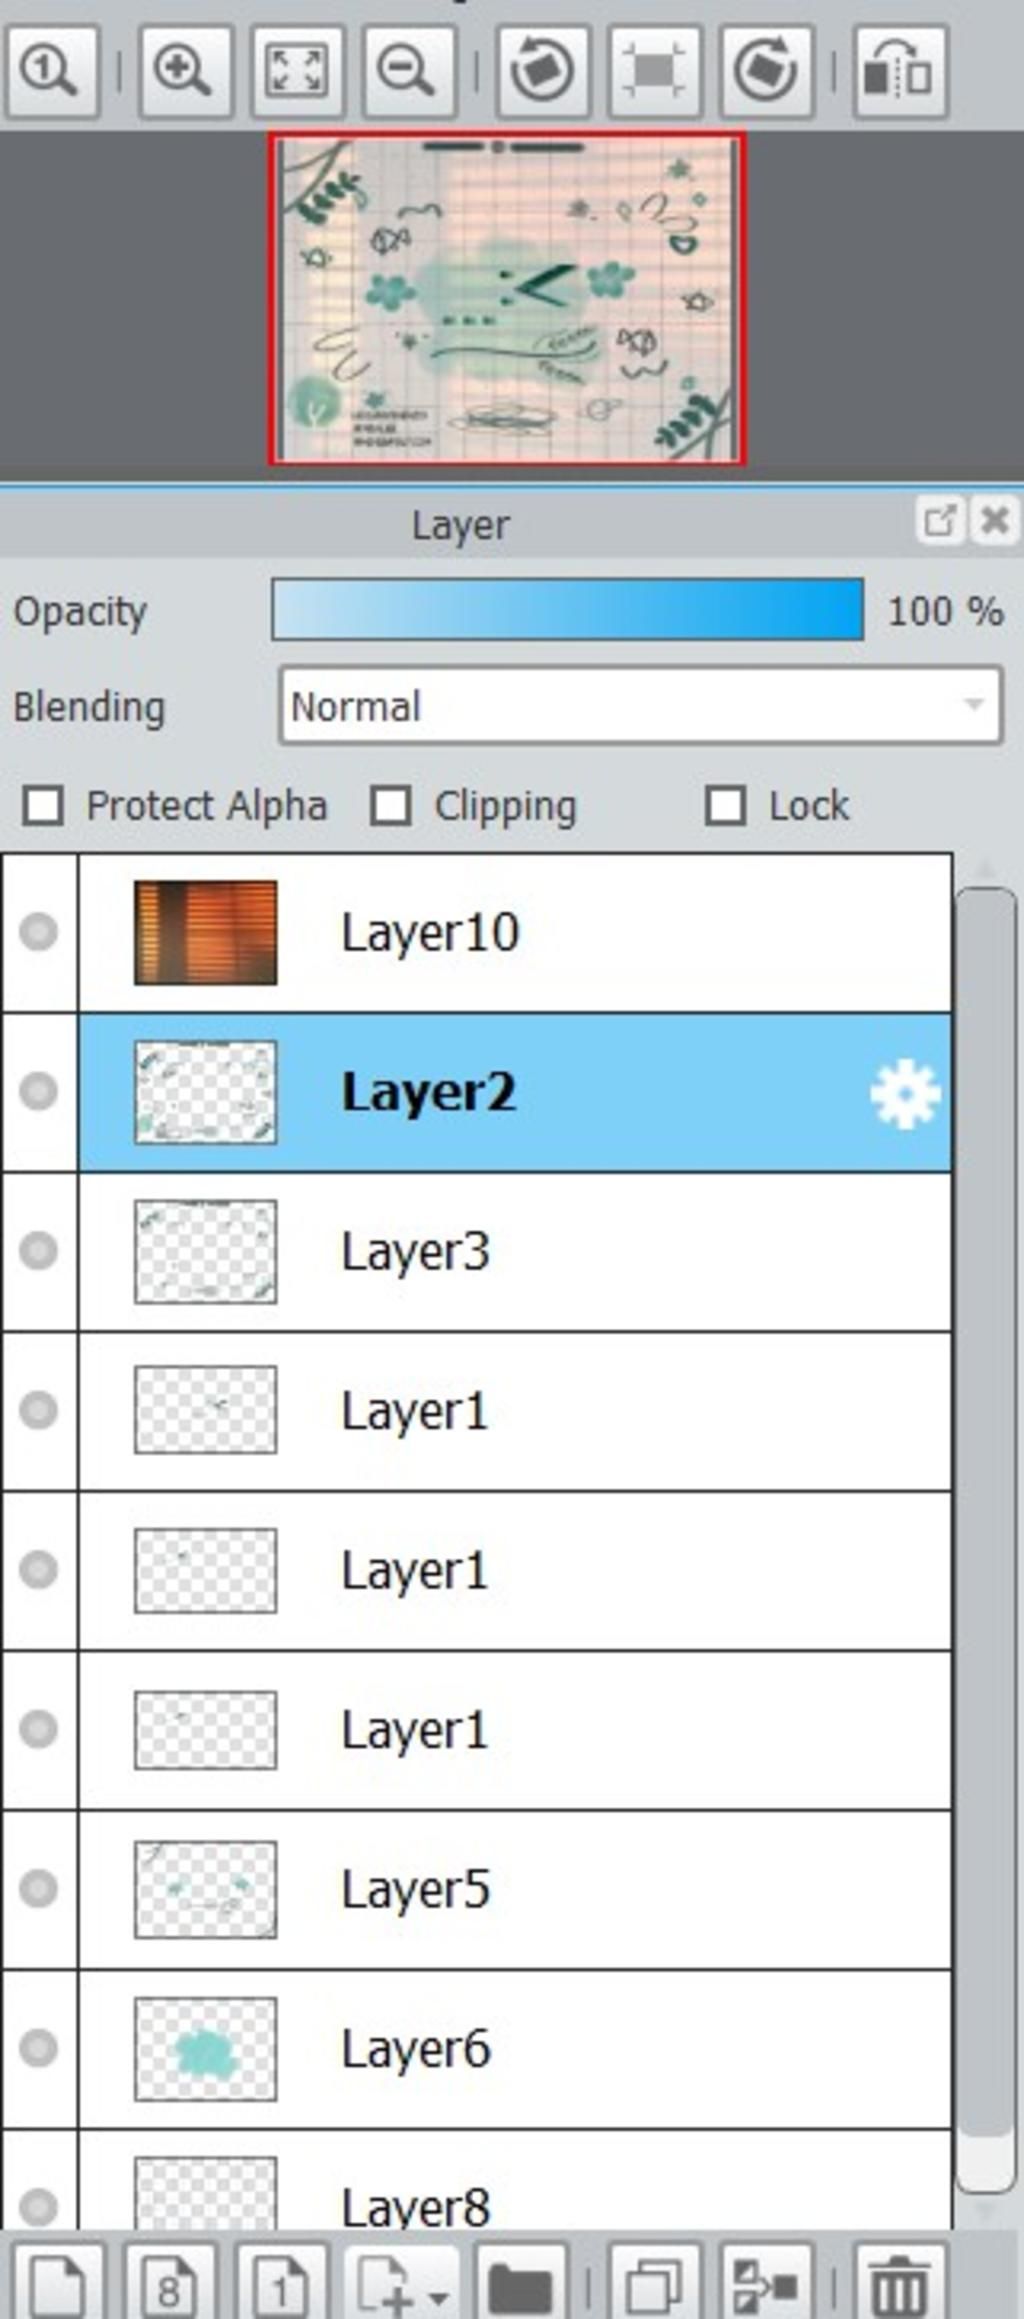Enable the Lock checkbox
1024x2319 pixels.
725,805
